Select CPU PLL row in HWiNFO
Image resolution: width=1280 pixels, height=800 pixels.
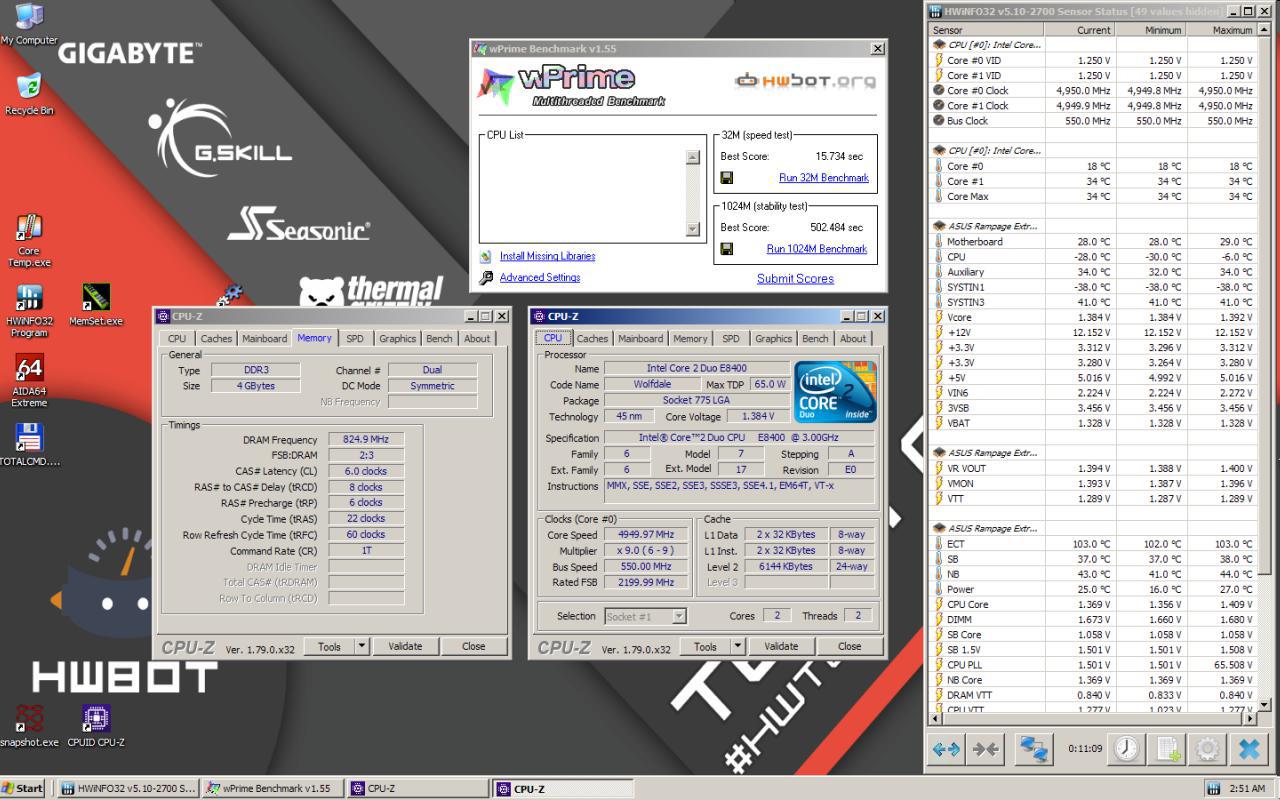(x=1093, y=665)
